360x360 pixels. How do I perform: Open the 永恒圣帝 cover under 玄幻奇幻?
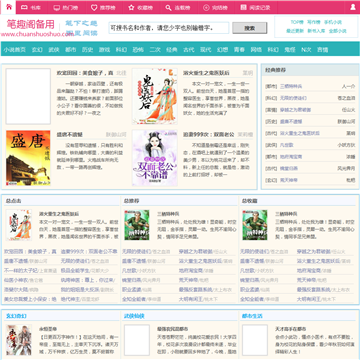(x=19, y=340)
